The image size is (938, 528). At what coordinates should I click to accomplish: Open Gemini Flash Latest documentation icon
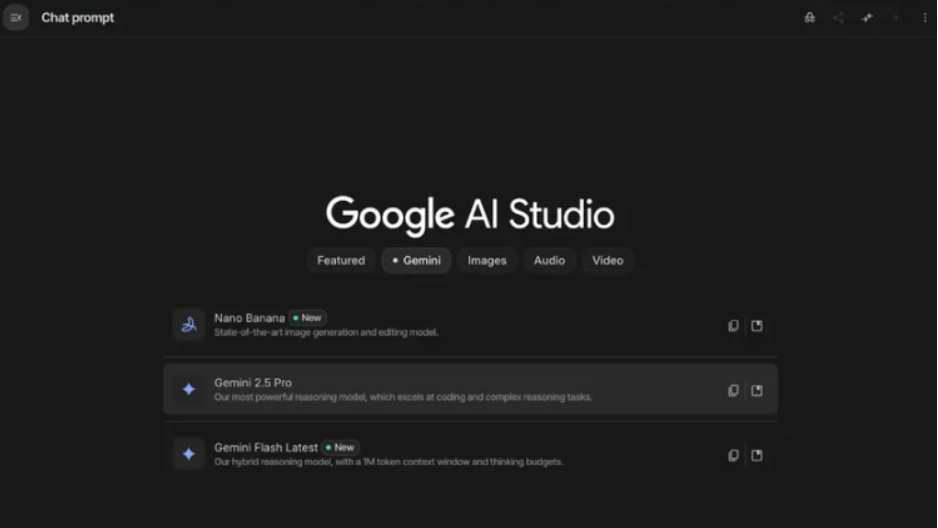click(757, 455)
